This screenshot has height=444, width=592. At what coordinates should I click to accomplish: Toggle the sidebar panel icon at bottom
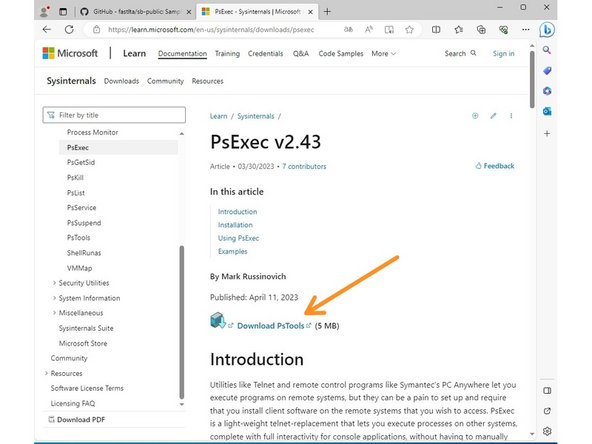coord(547,390)
